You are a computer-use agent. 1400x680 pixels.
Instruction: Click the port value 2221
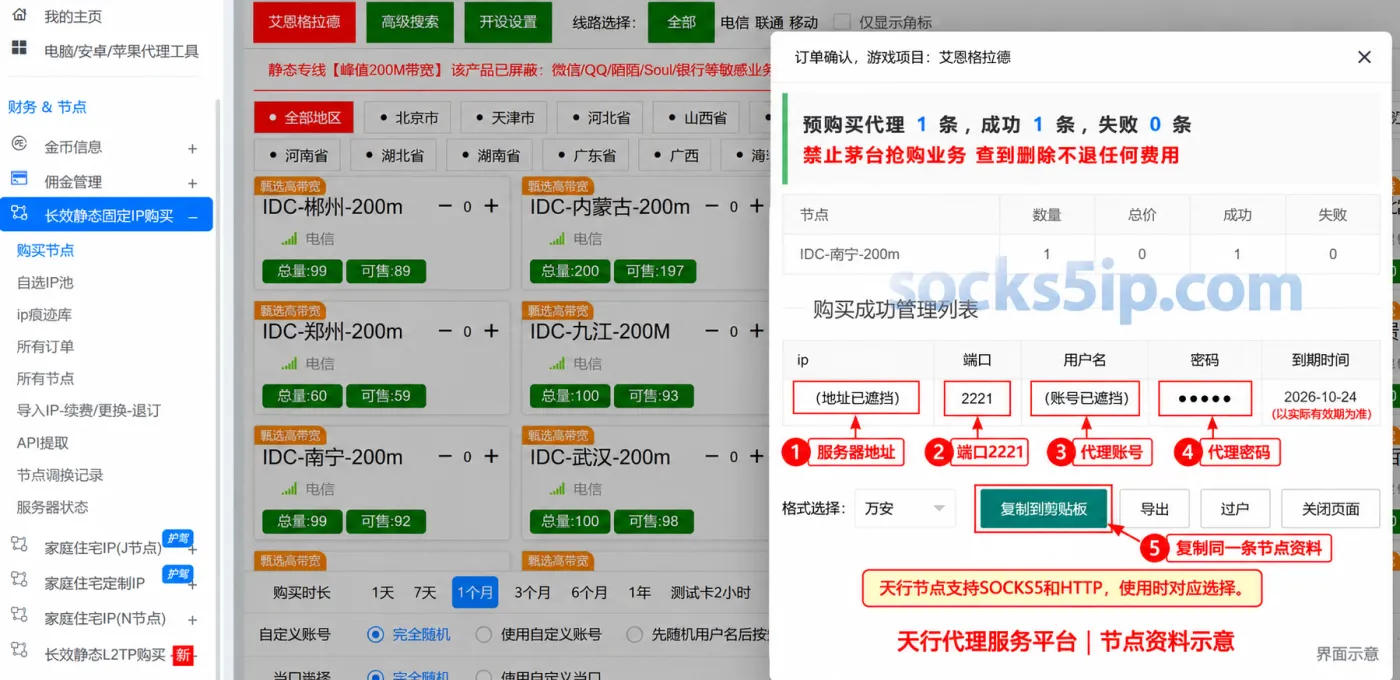977,398
